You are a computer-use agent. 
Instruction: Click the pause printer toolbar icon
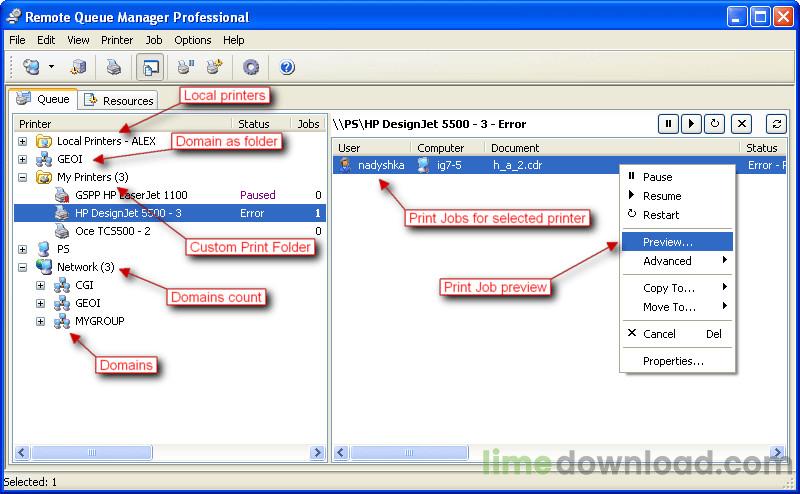tap(186, 67)
